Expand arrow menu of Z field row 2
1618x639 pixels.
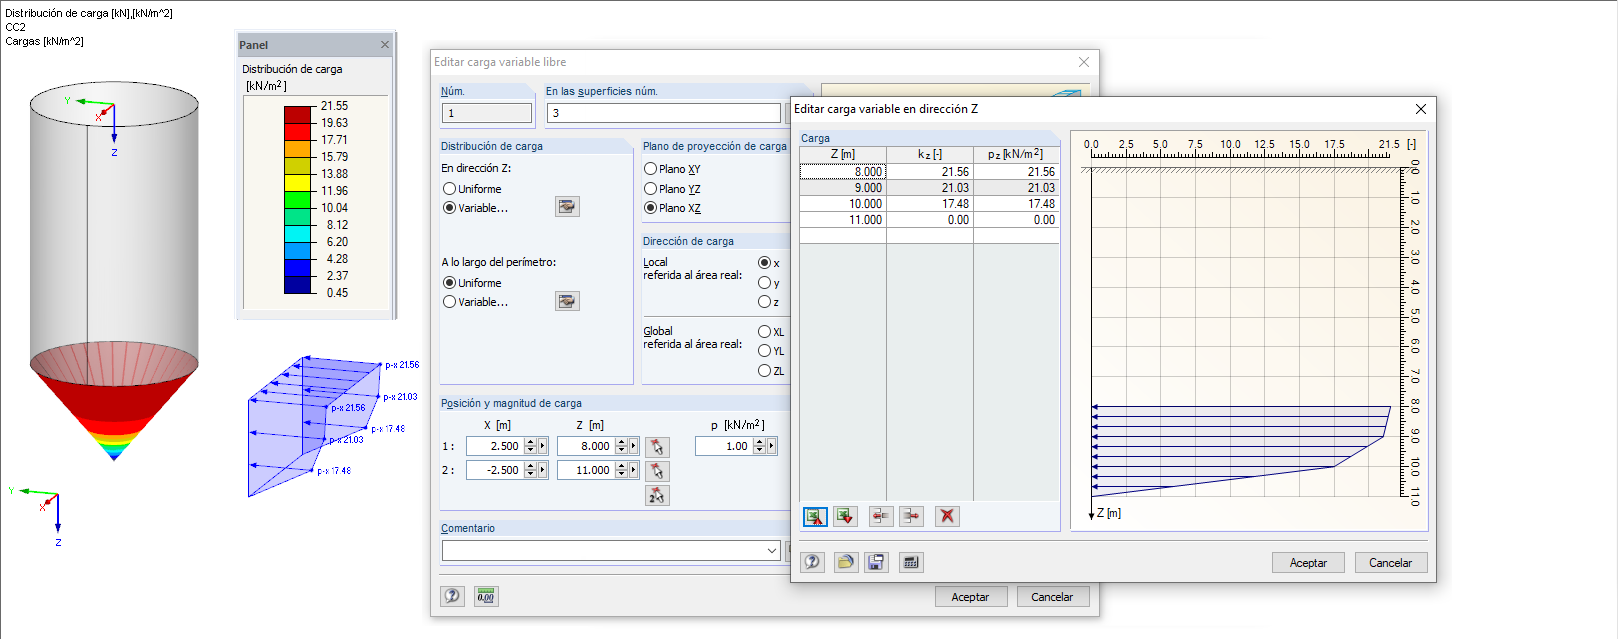point(633,470)
